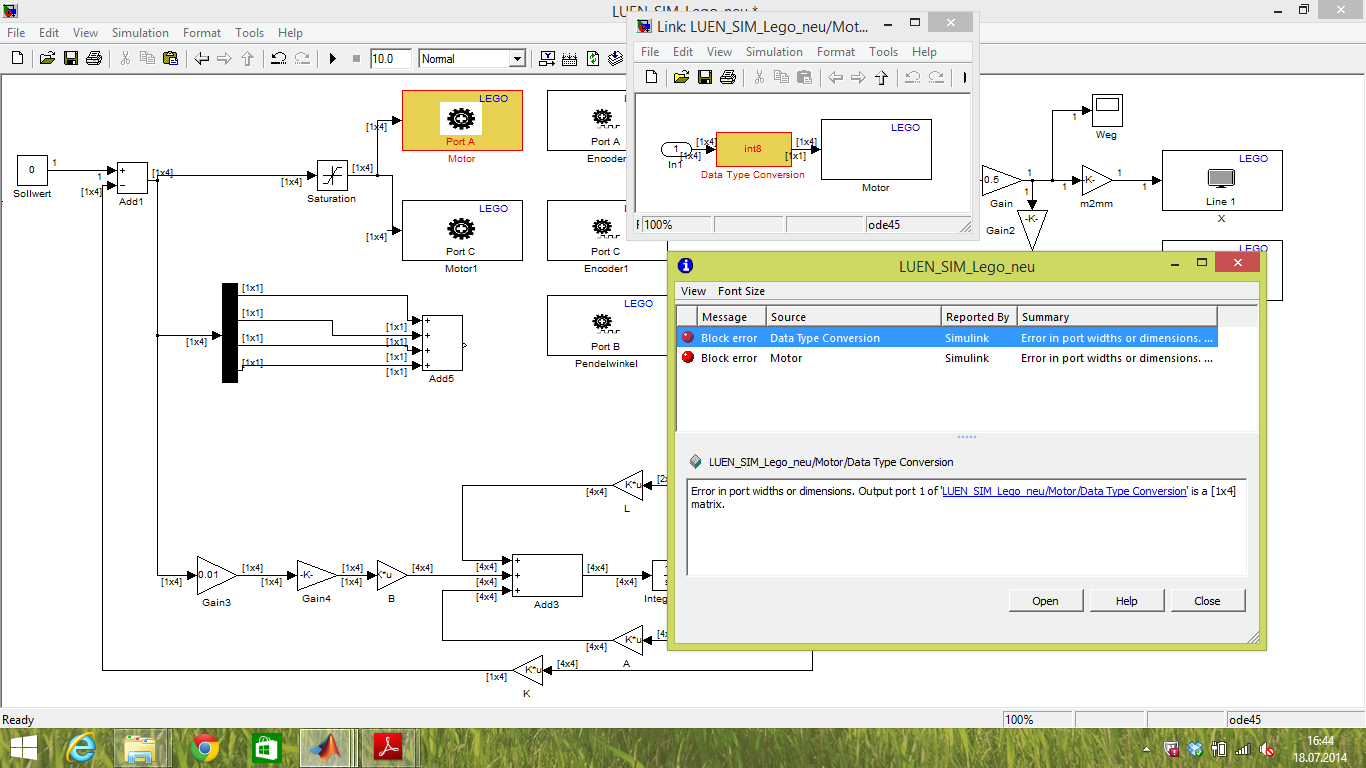Click the Save icon in the main toolbar
The height and width of the screenshot is (768, 1366).
point(71,59)
